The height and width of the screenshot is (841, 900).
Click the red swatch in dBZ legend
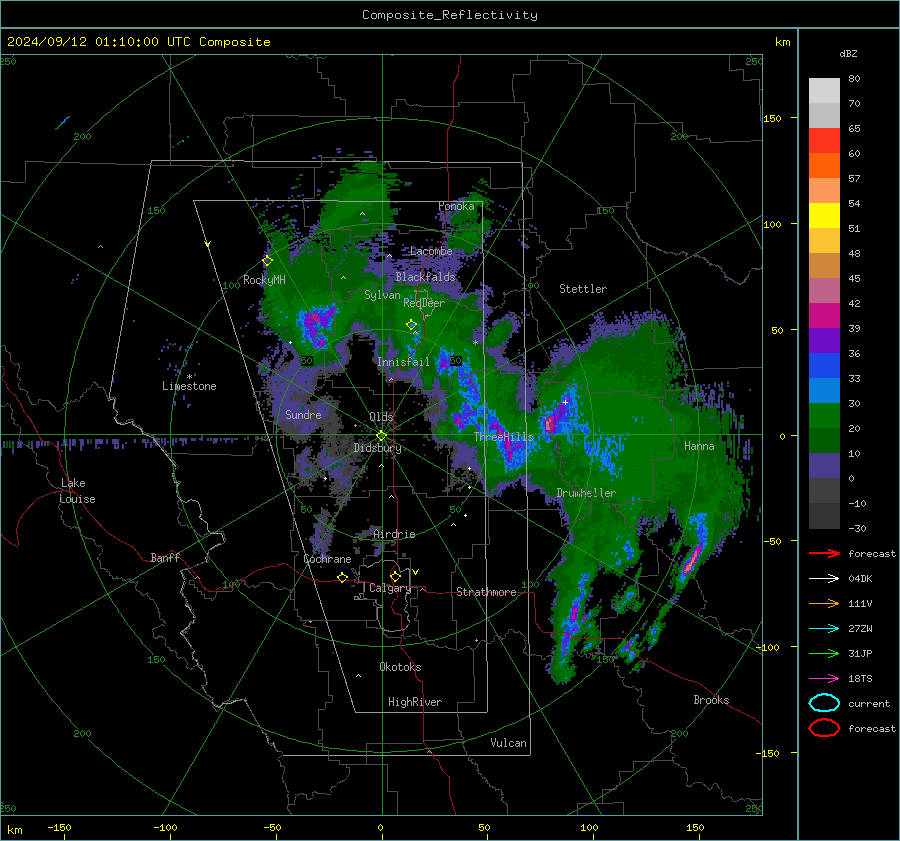(824, 140)
